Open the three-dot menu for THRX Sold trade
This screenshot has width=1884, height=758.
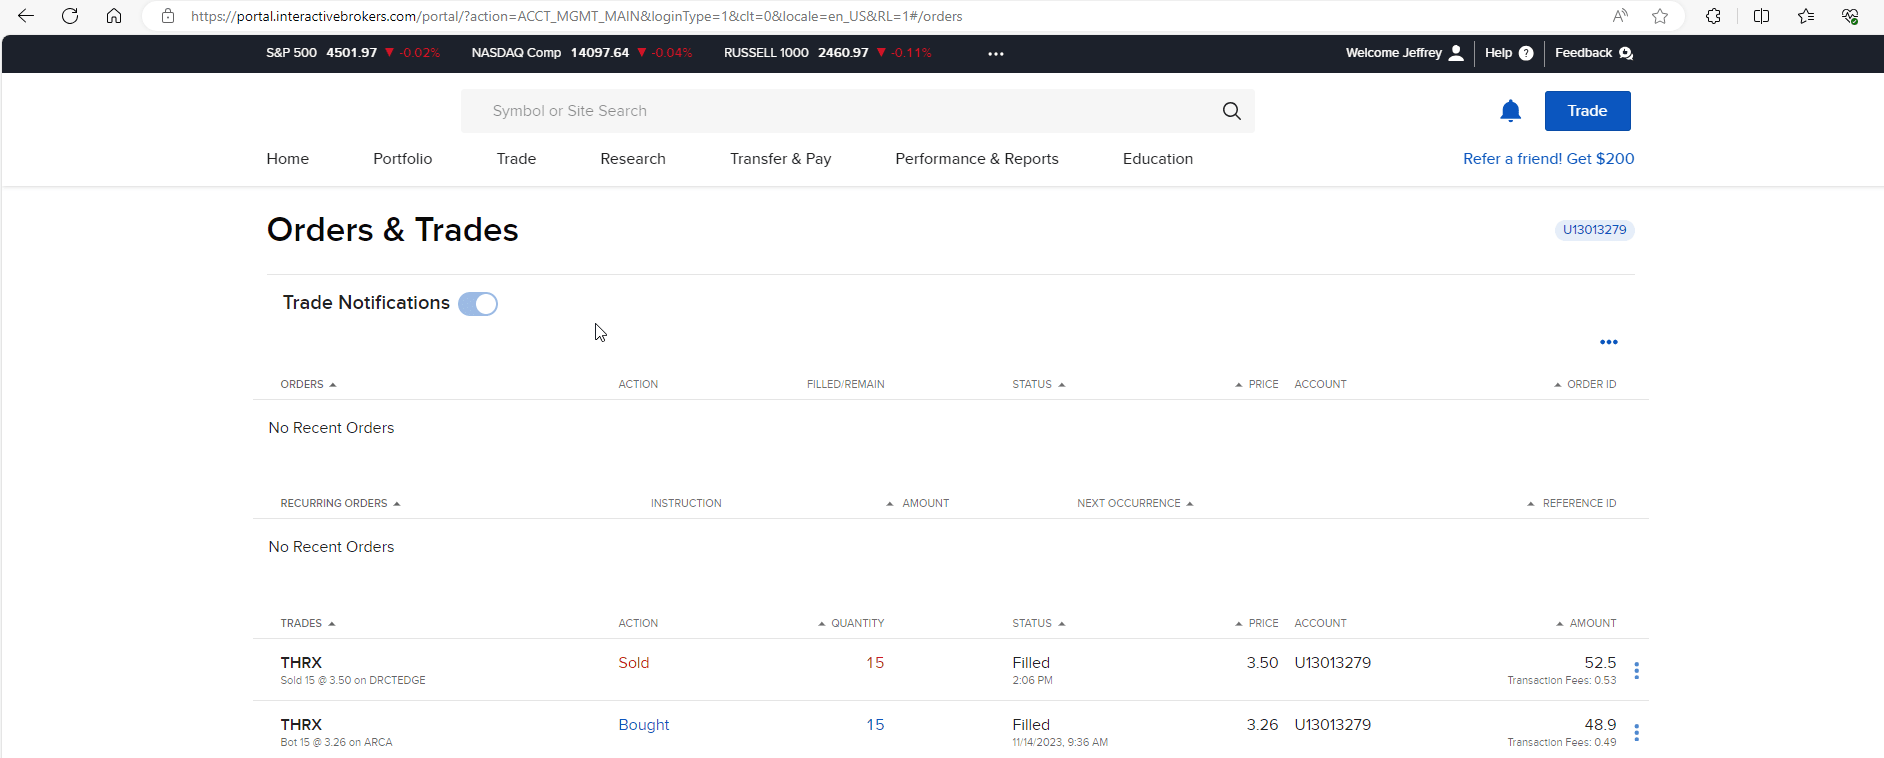(x=1636, y=671)
